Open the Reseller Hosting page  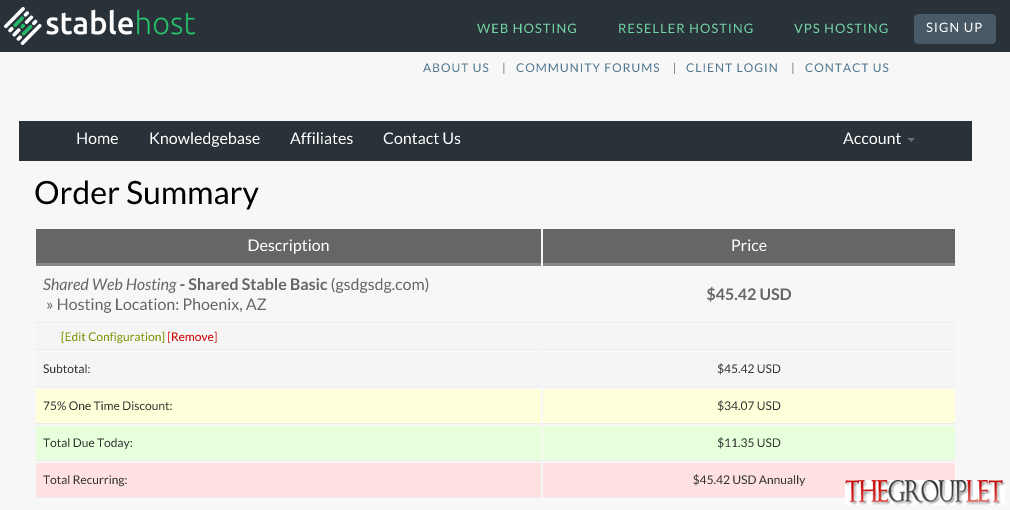(685, 28)
